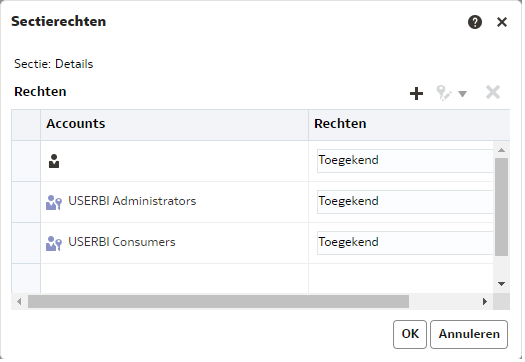Click the vertical scrollbar down arrow
The image size is (525, 362).
tap(501, 284)
